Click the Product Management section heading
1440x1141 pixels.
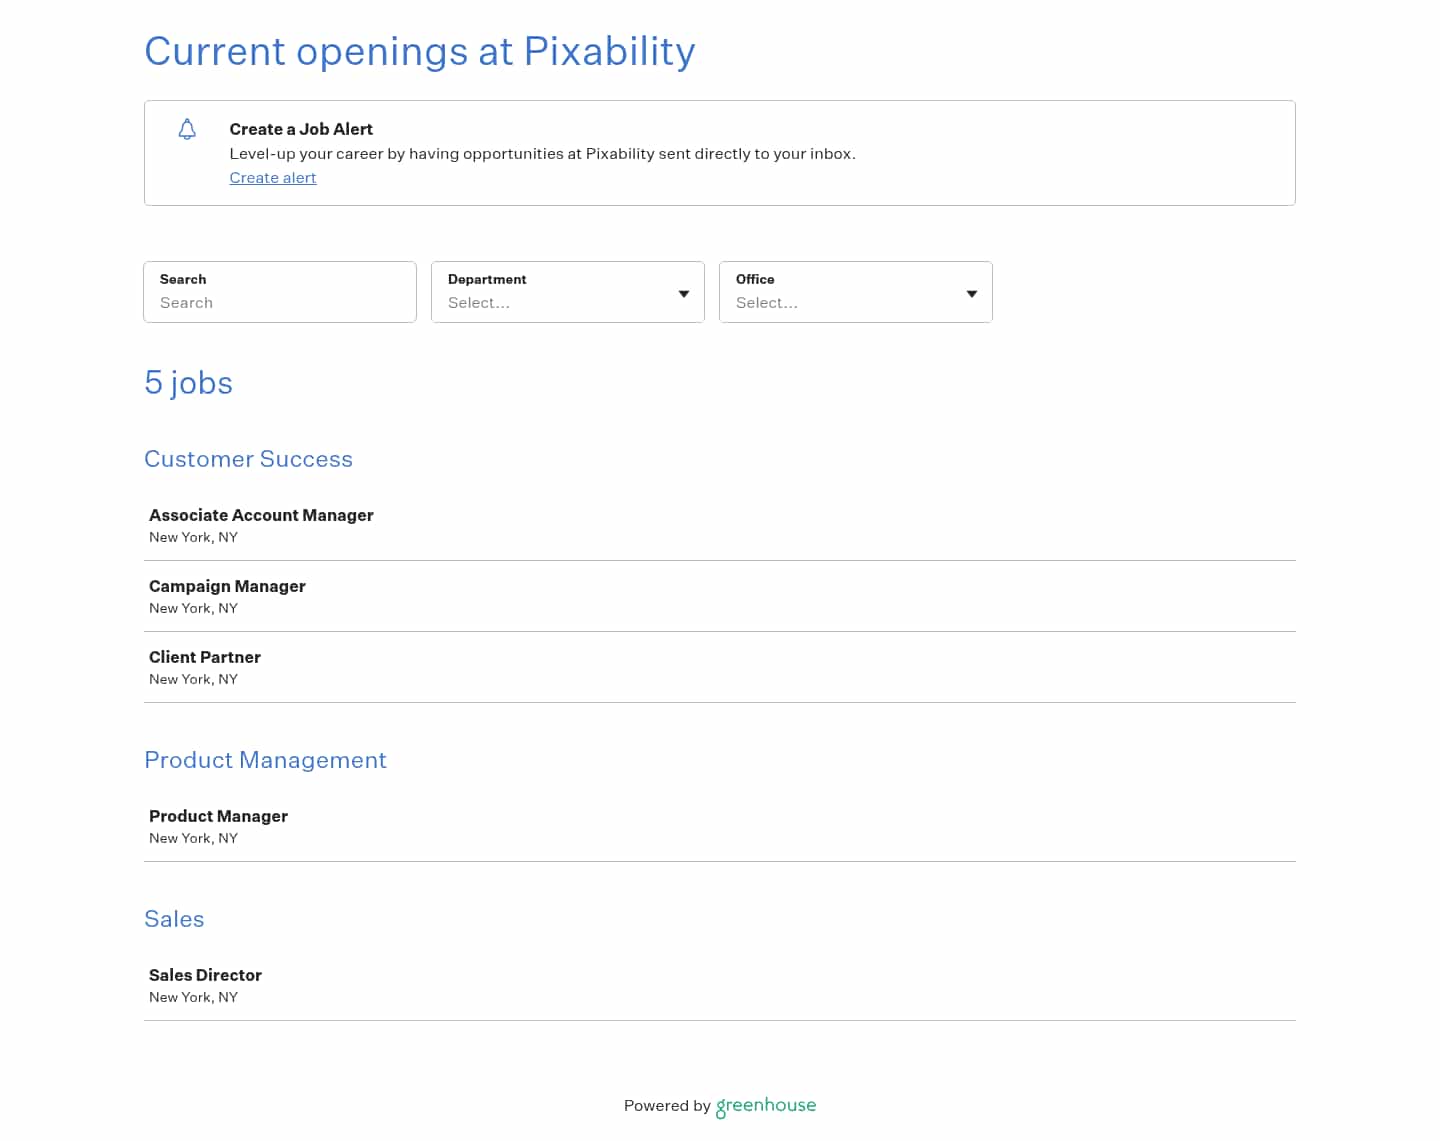click(x=265, y=760)
